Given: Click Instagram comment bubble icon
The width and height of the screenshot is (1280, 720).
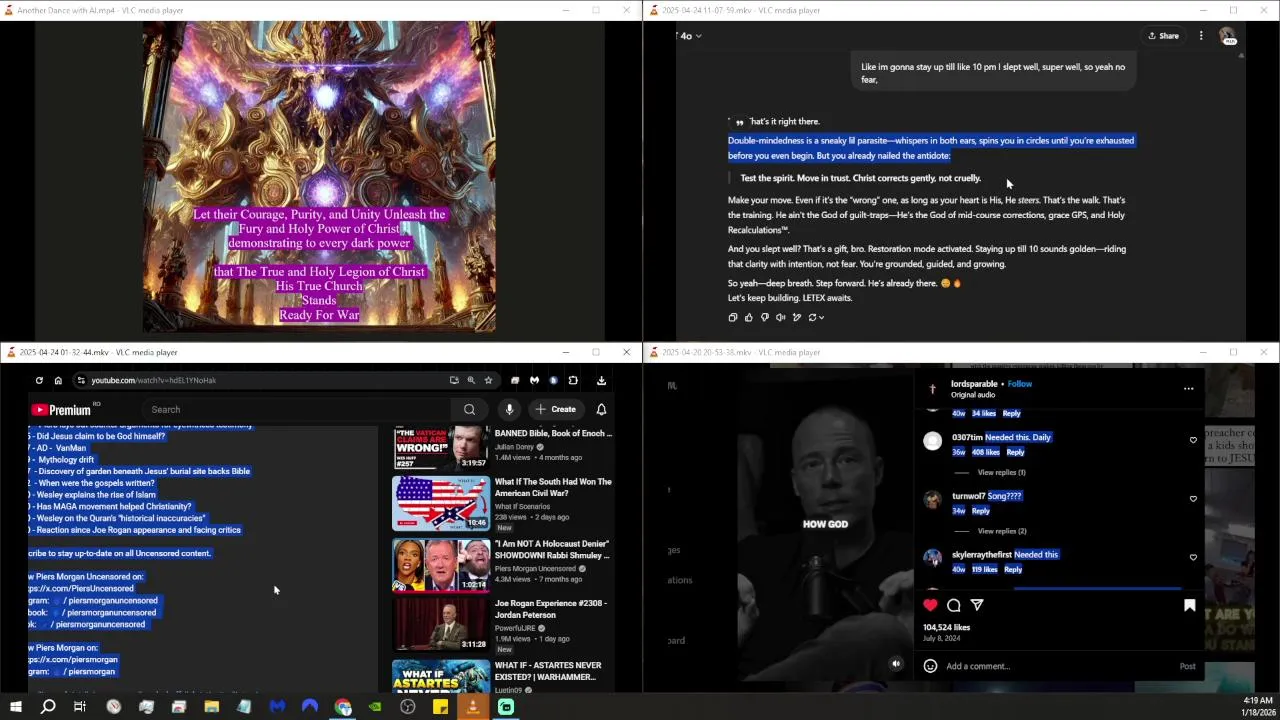Looking at the screenshot, I should [x=954, y=605].
